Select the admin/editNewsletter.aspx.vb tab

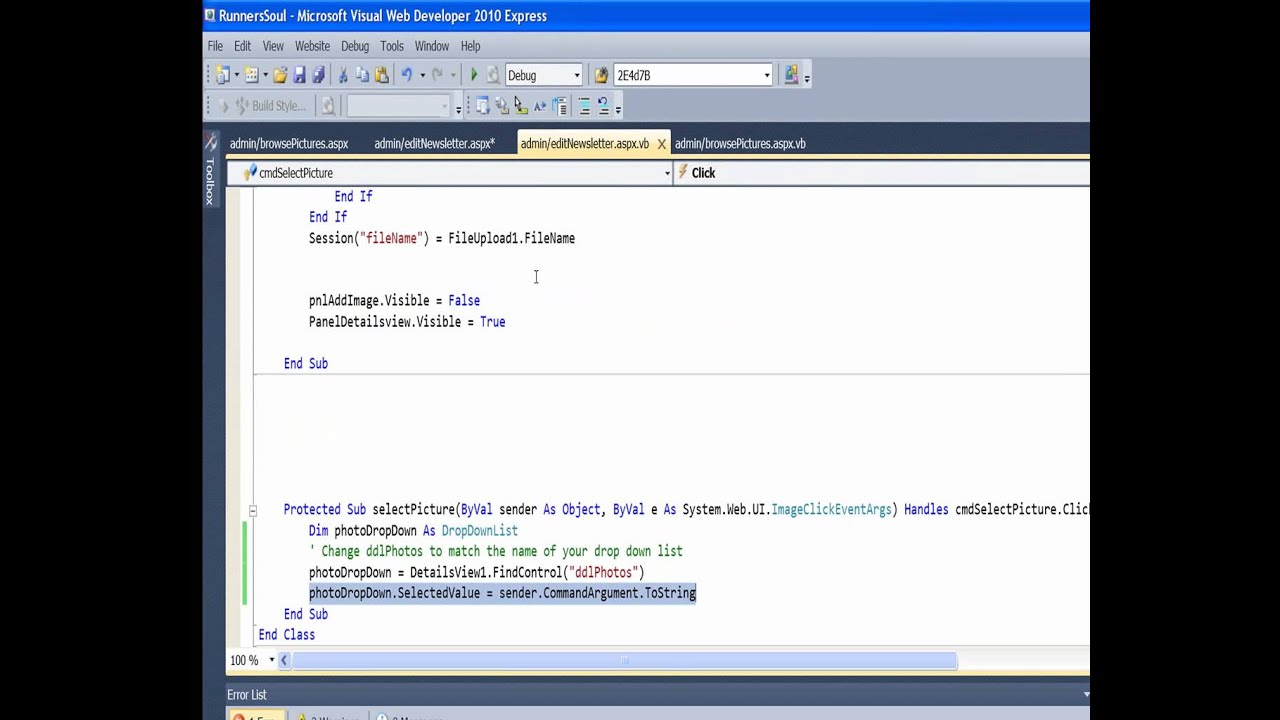(585, 143)
